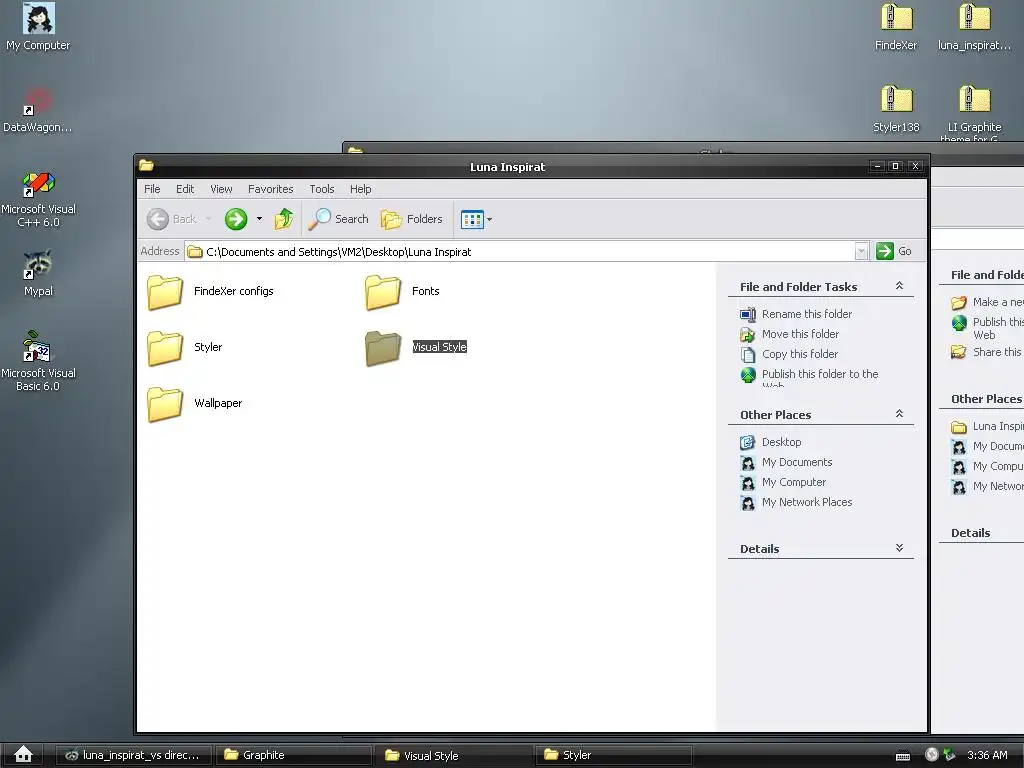Click into the Address path field

pos(519,251)
